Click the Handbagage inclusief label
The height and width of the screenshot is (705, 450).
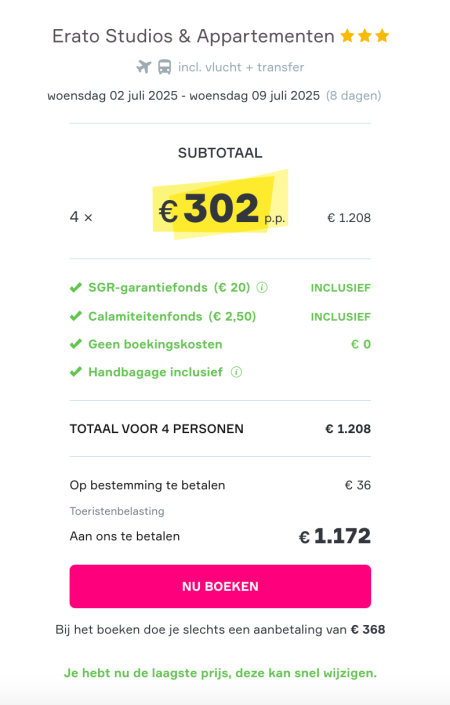pos(156,372)
